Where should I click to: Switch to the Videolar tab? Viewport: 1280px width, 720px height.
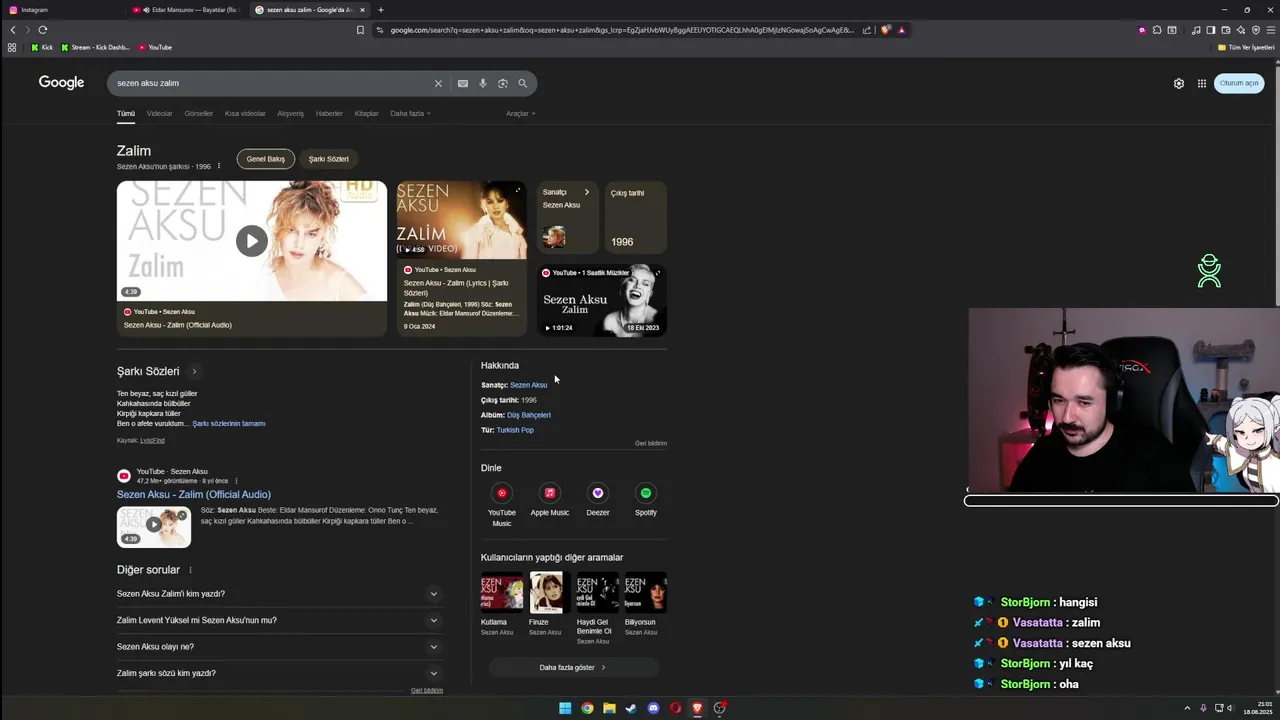[x=159, y=113]
